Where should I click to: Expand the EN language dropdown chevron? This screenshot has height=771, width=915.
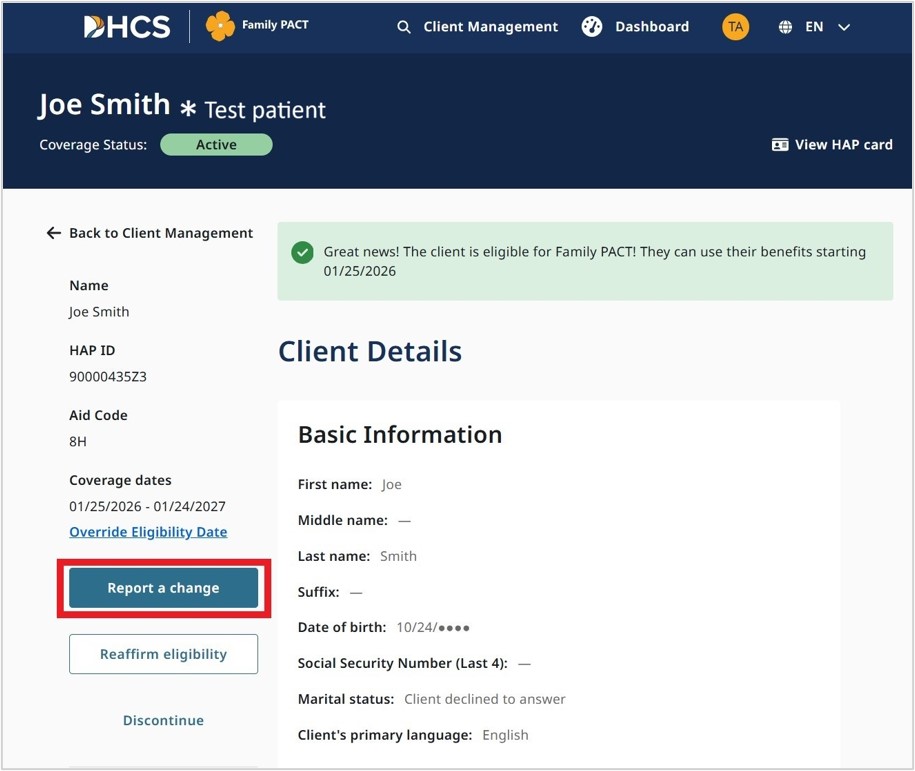click(844, 27)
